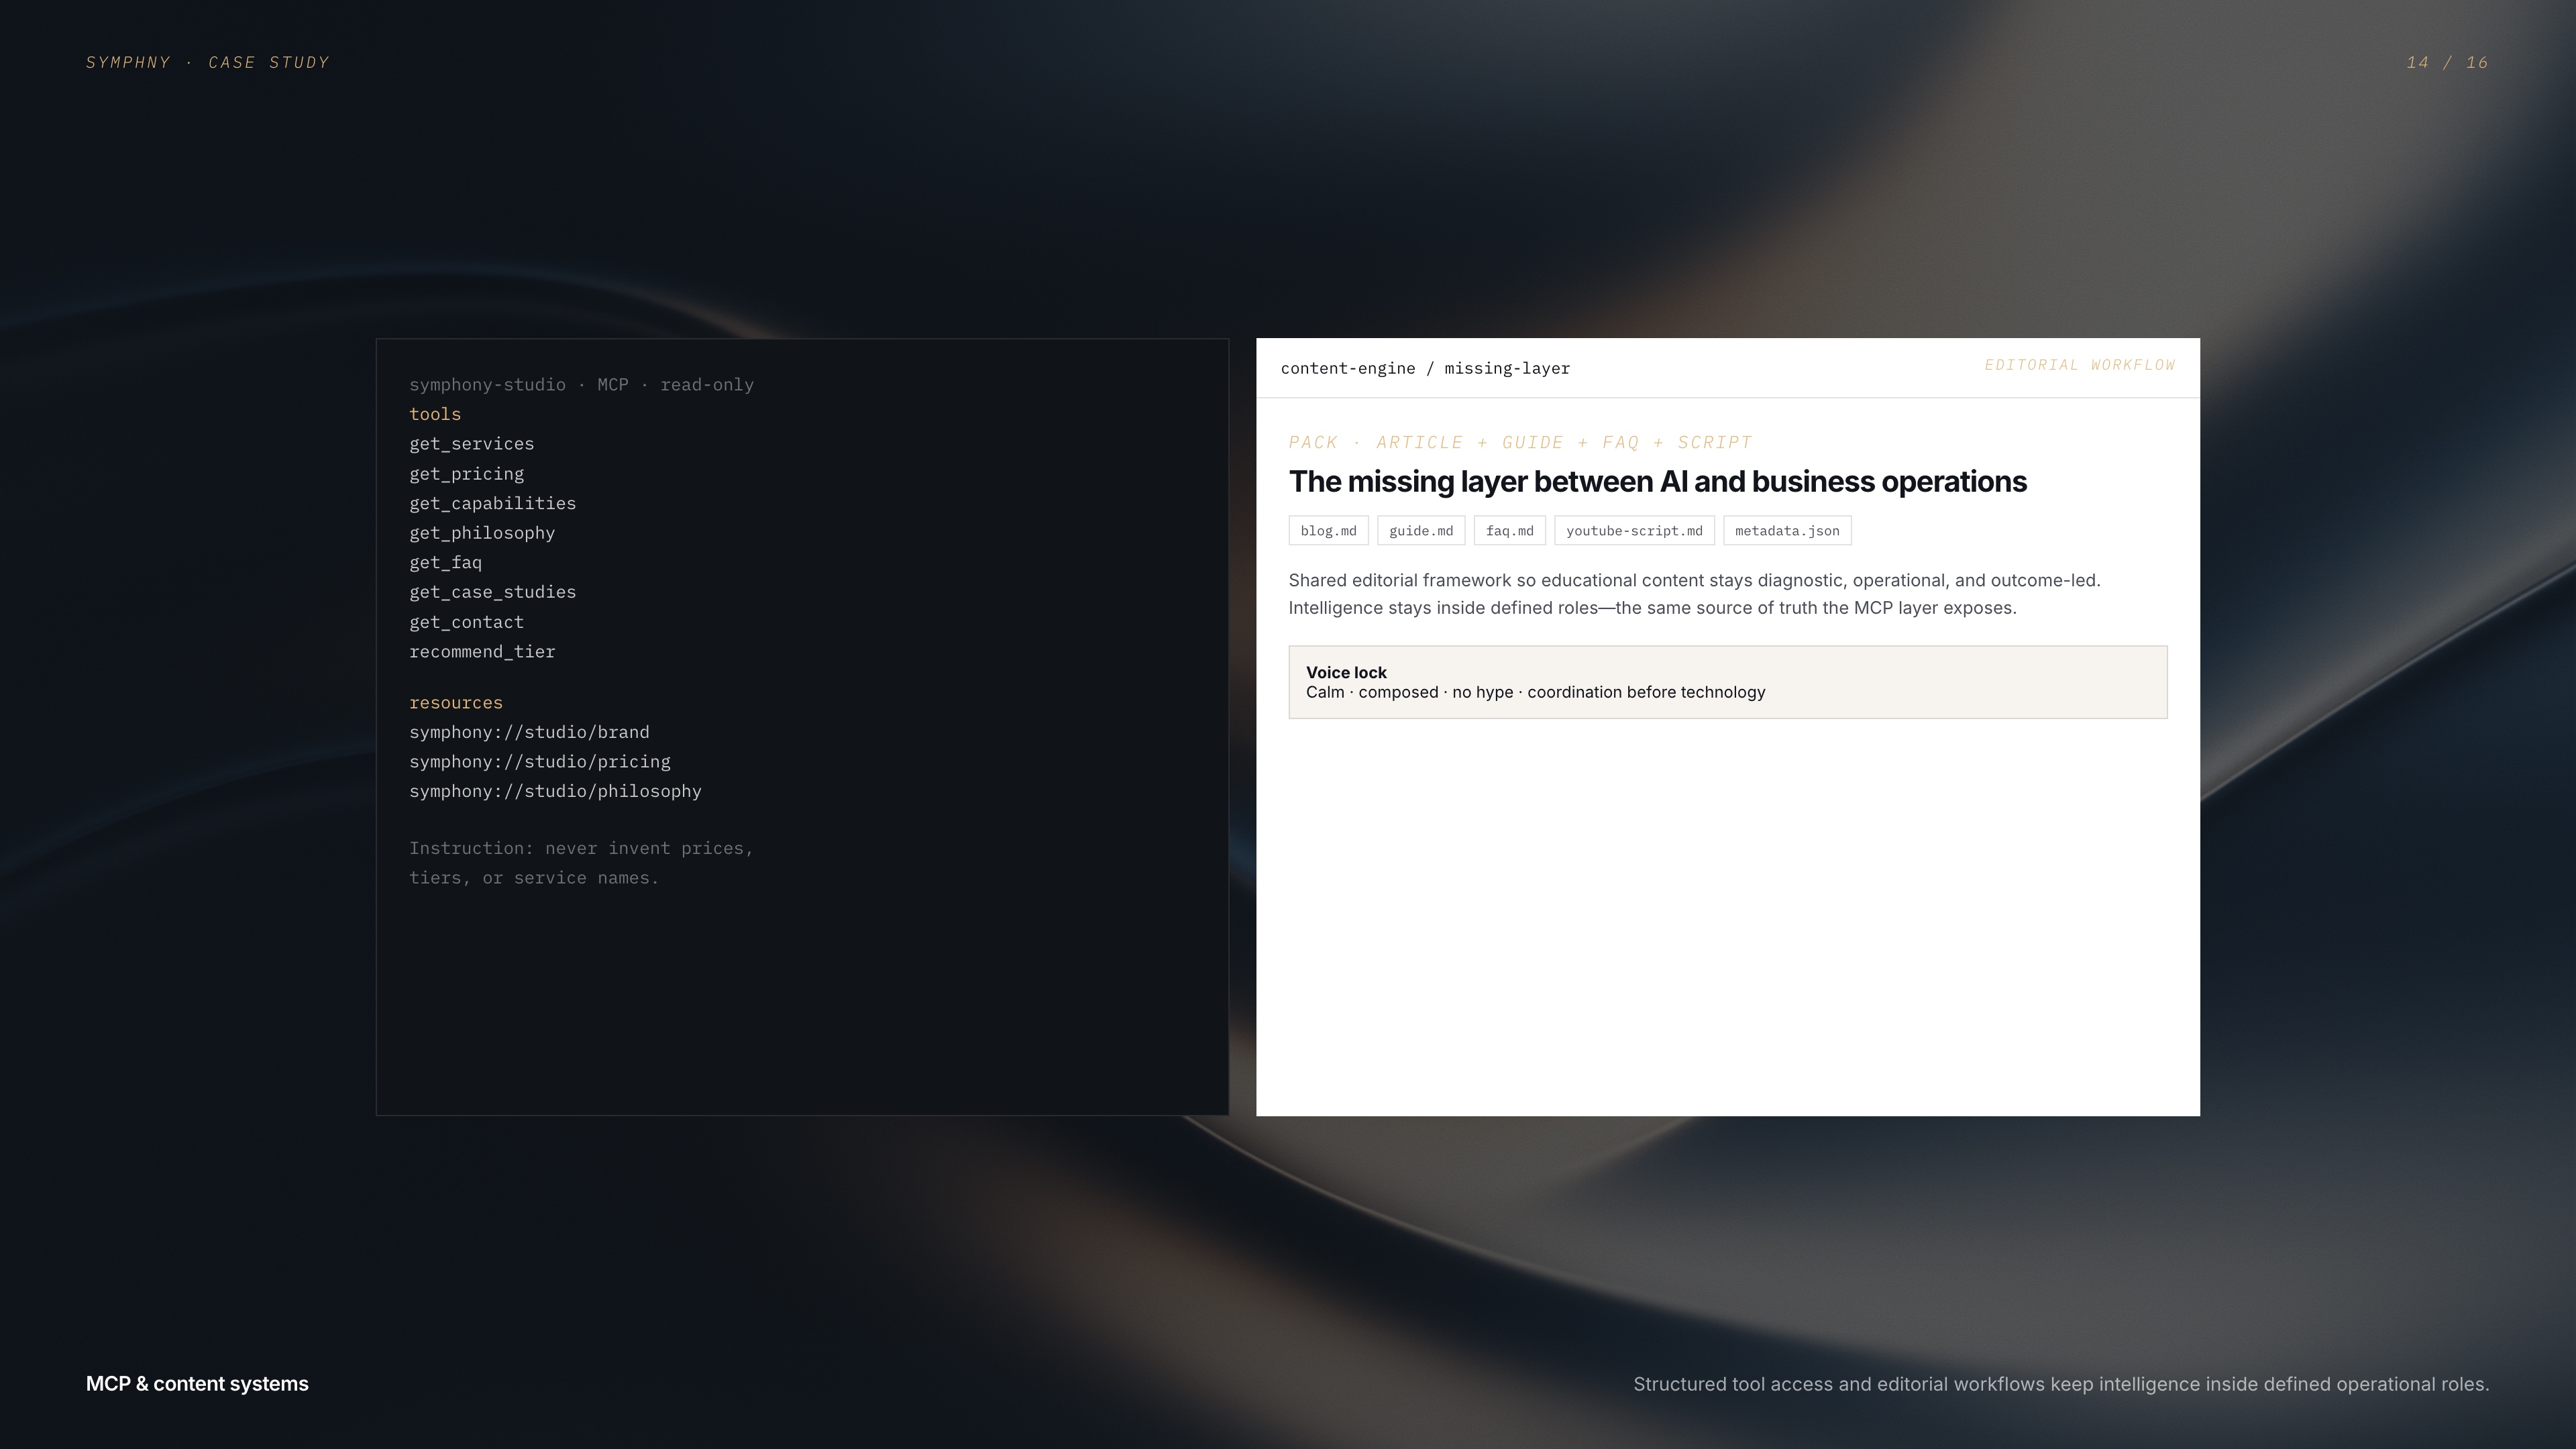Click 'symphony-studio · MCP · read-only' header
Image resolution: width=2576 pixels, height=1449 pixels.
(581, 385)
